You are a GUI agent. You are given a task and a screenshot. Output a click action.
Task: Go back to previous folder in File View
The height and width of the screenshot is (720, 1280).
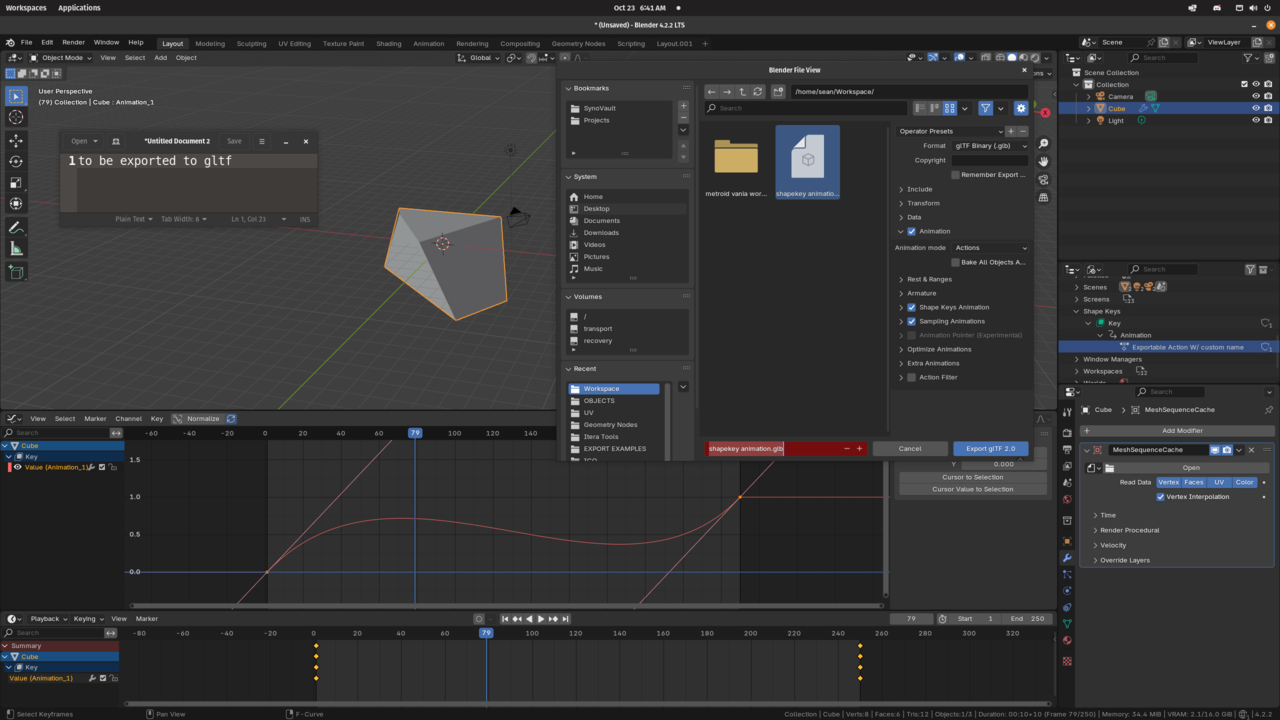[x=712, y=91]
